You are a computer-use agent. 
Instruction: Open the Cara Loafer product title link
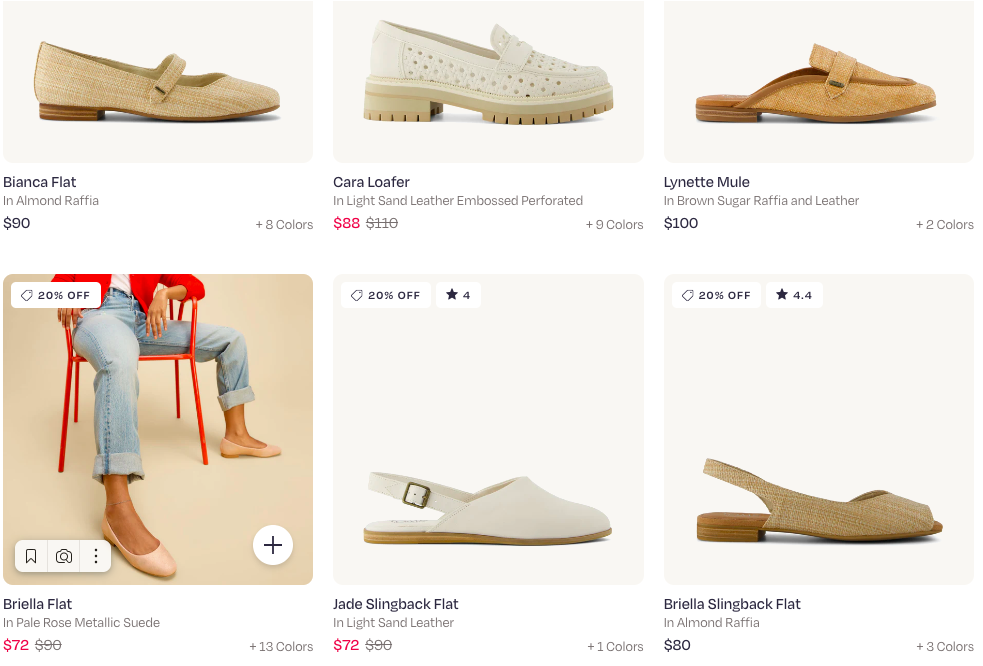tap(371, 182)
